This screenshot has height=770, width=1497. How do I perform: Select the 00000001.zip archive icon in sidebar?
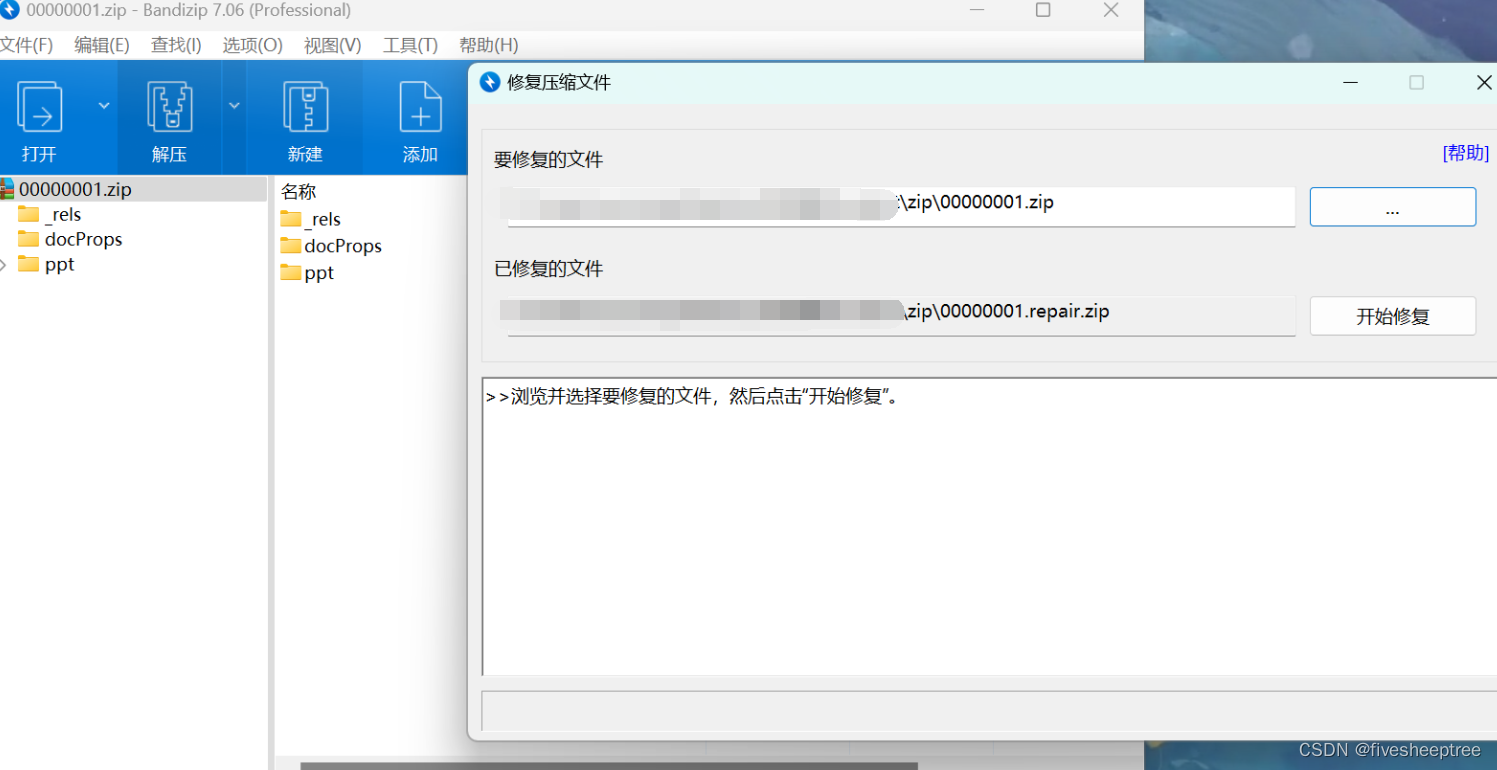coord(10,188)
